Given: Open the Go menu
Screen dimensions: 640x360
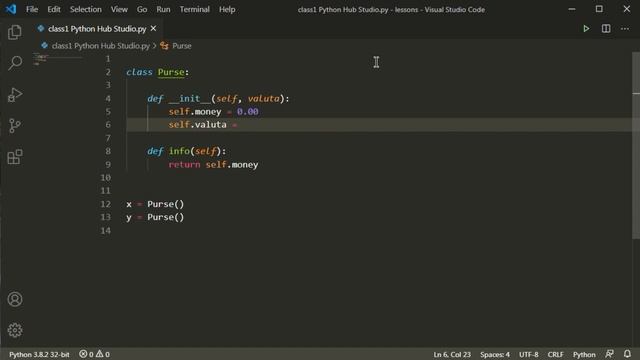Looking at the screenshot, I should [x=142, y=9].
